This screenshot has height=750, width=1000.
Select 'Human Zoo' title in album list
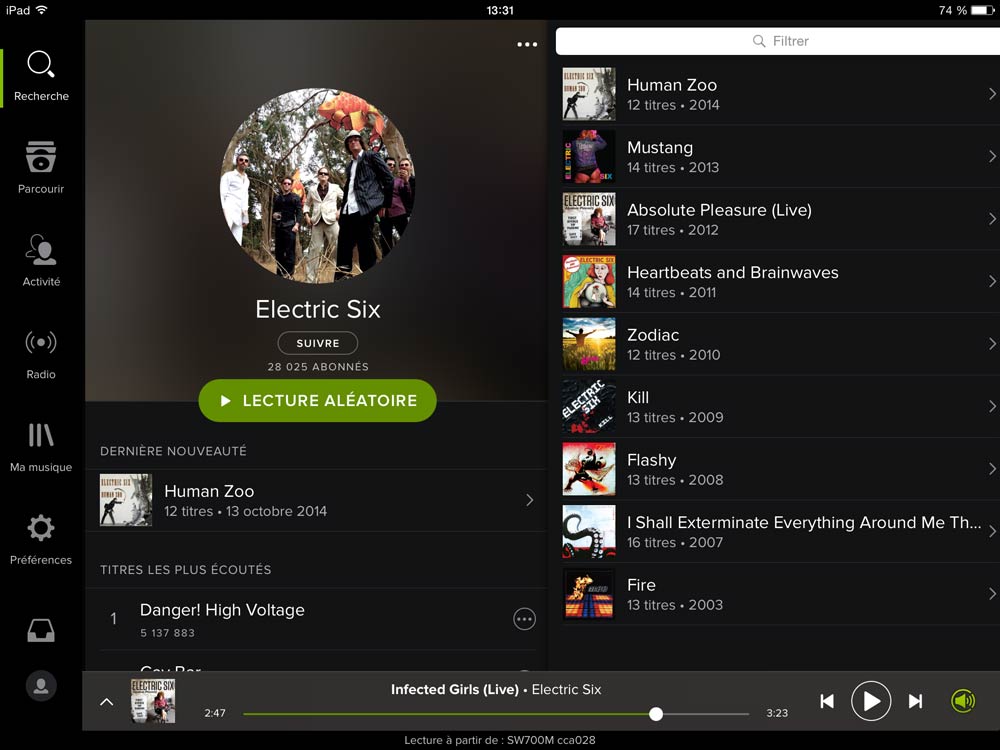[672, 85]
